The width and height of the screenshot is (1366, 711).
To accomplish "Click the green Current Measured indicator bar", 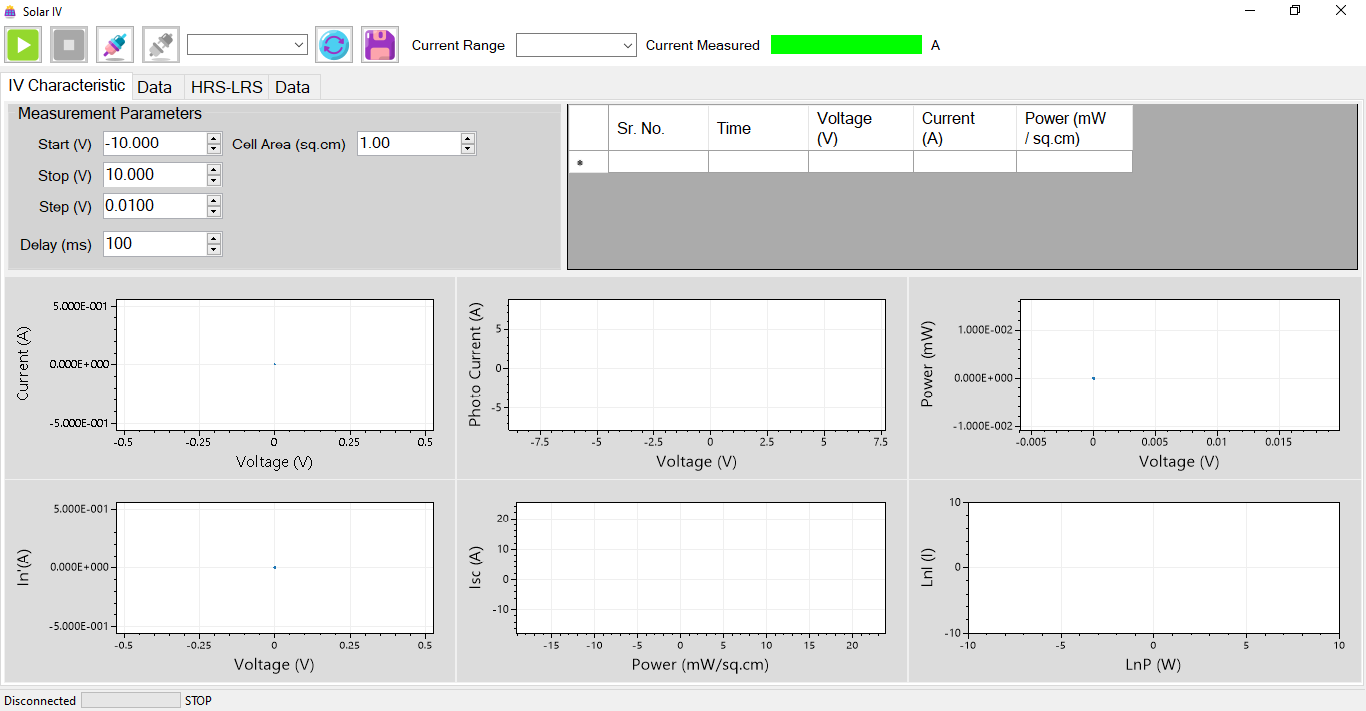I will click(x=846, y=45).
